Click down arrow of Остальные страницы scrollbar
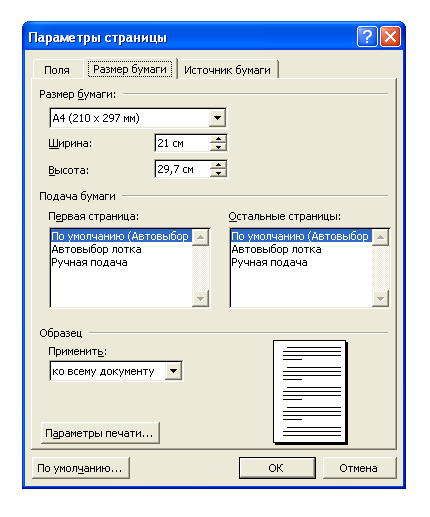 pyautogui.click(x=381, y=298)
